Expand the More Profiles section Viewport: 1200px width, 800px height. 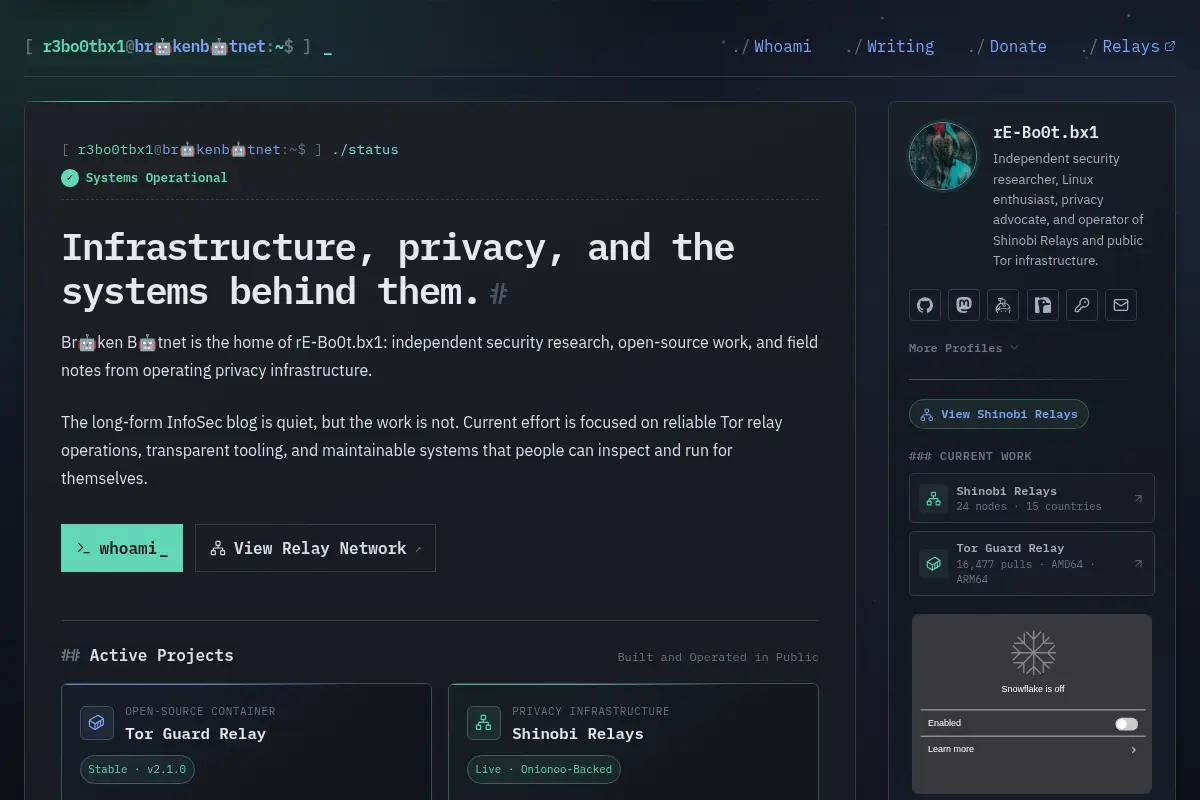pos(964,348)
